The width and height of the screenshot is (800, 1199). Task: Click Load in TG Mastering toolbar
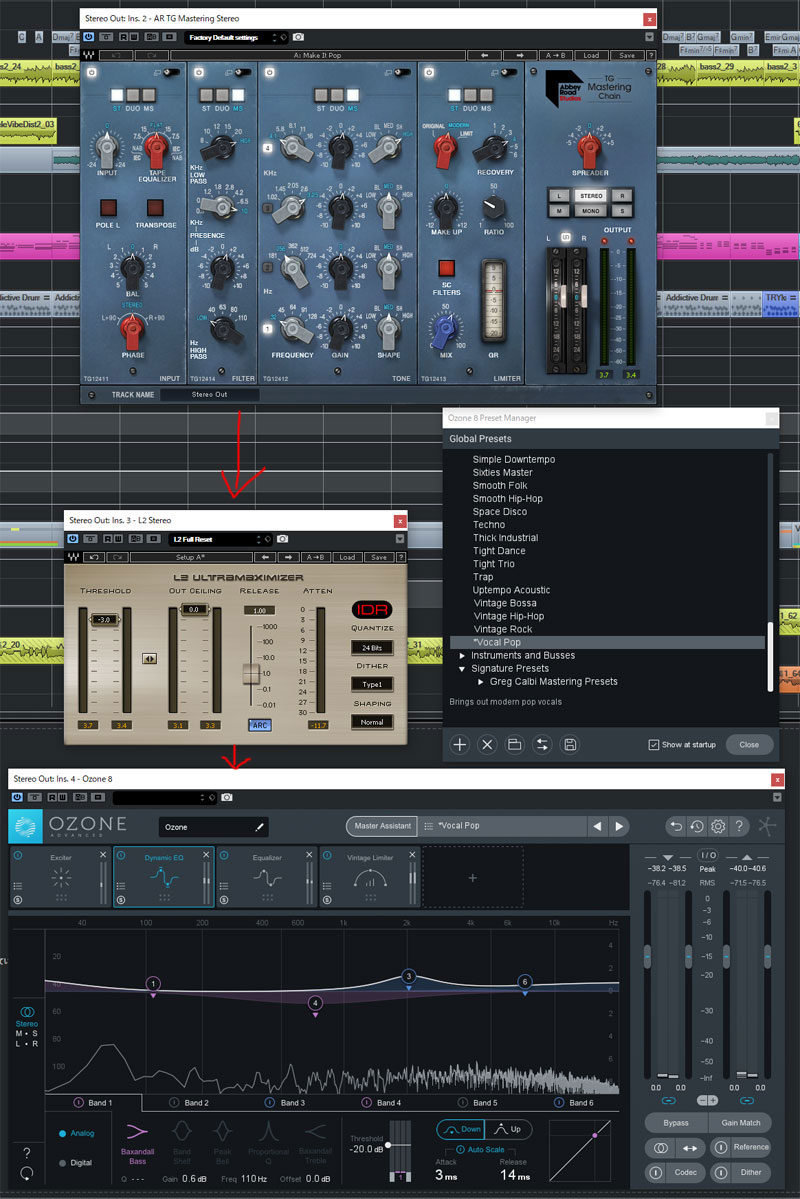point(591,55)
